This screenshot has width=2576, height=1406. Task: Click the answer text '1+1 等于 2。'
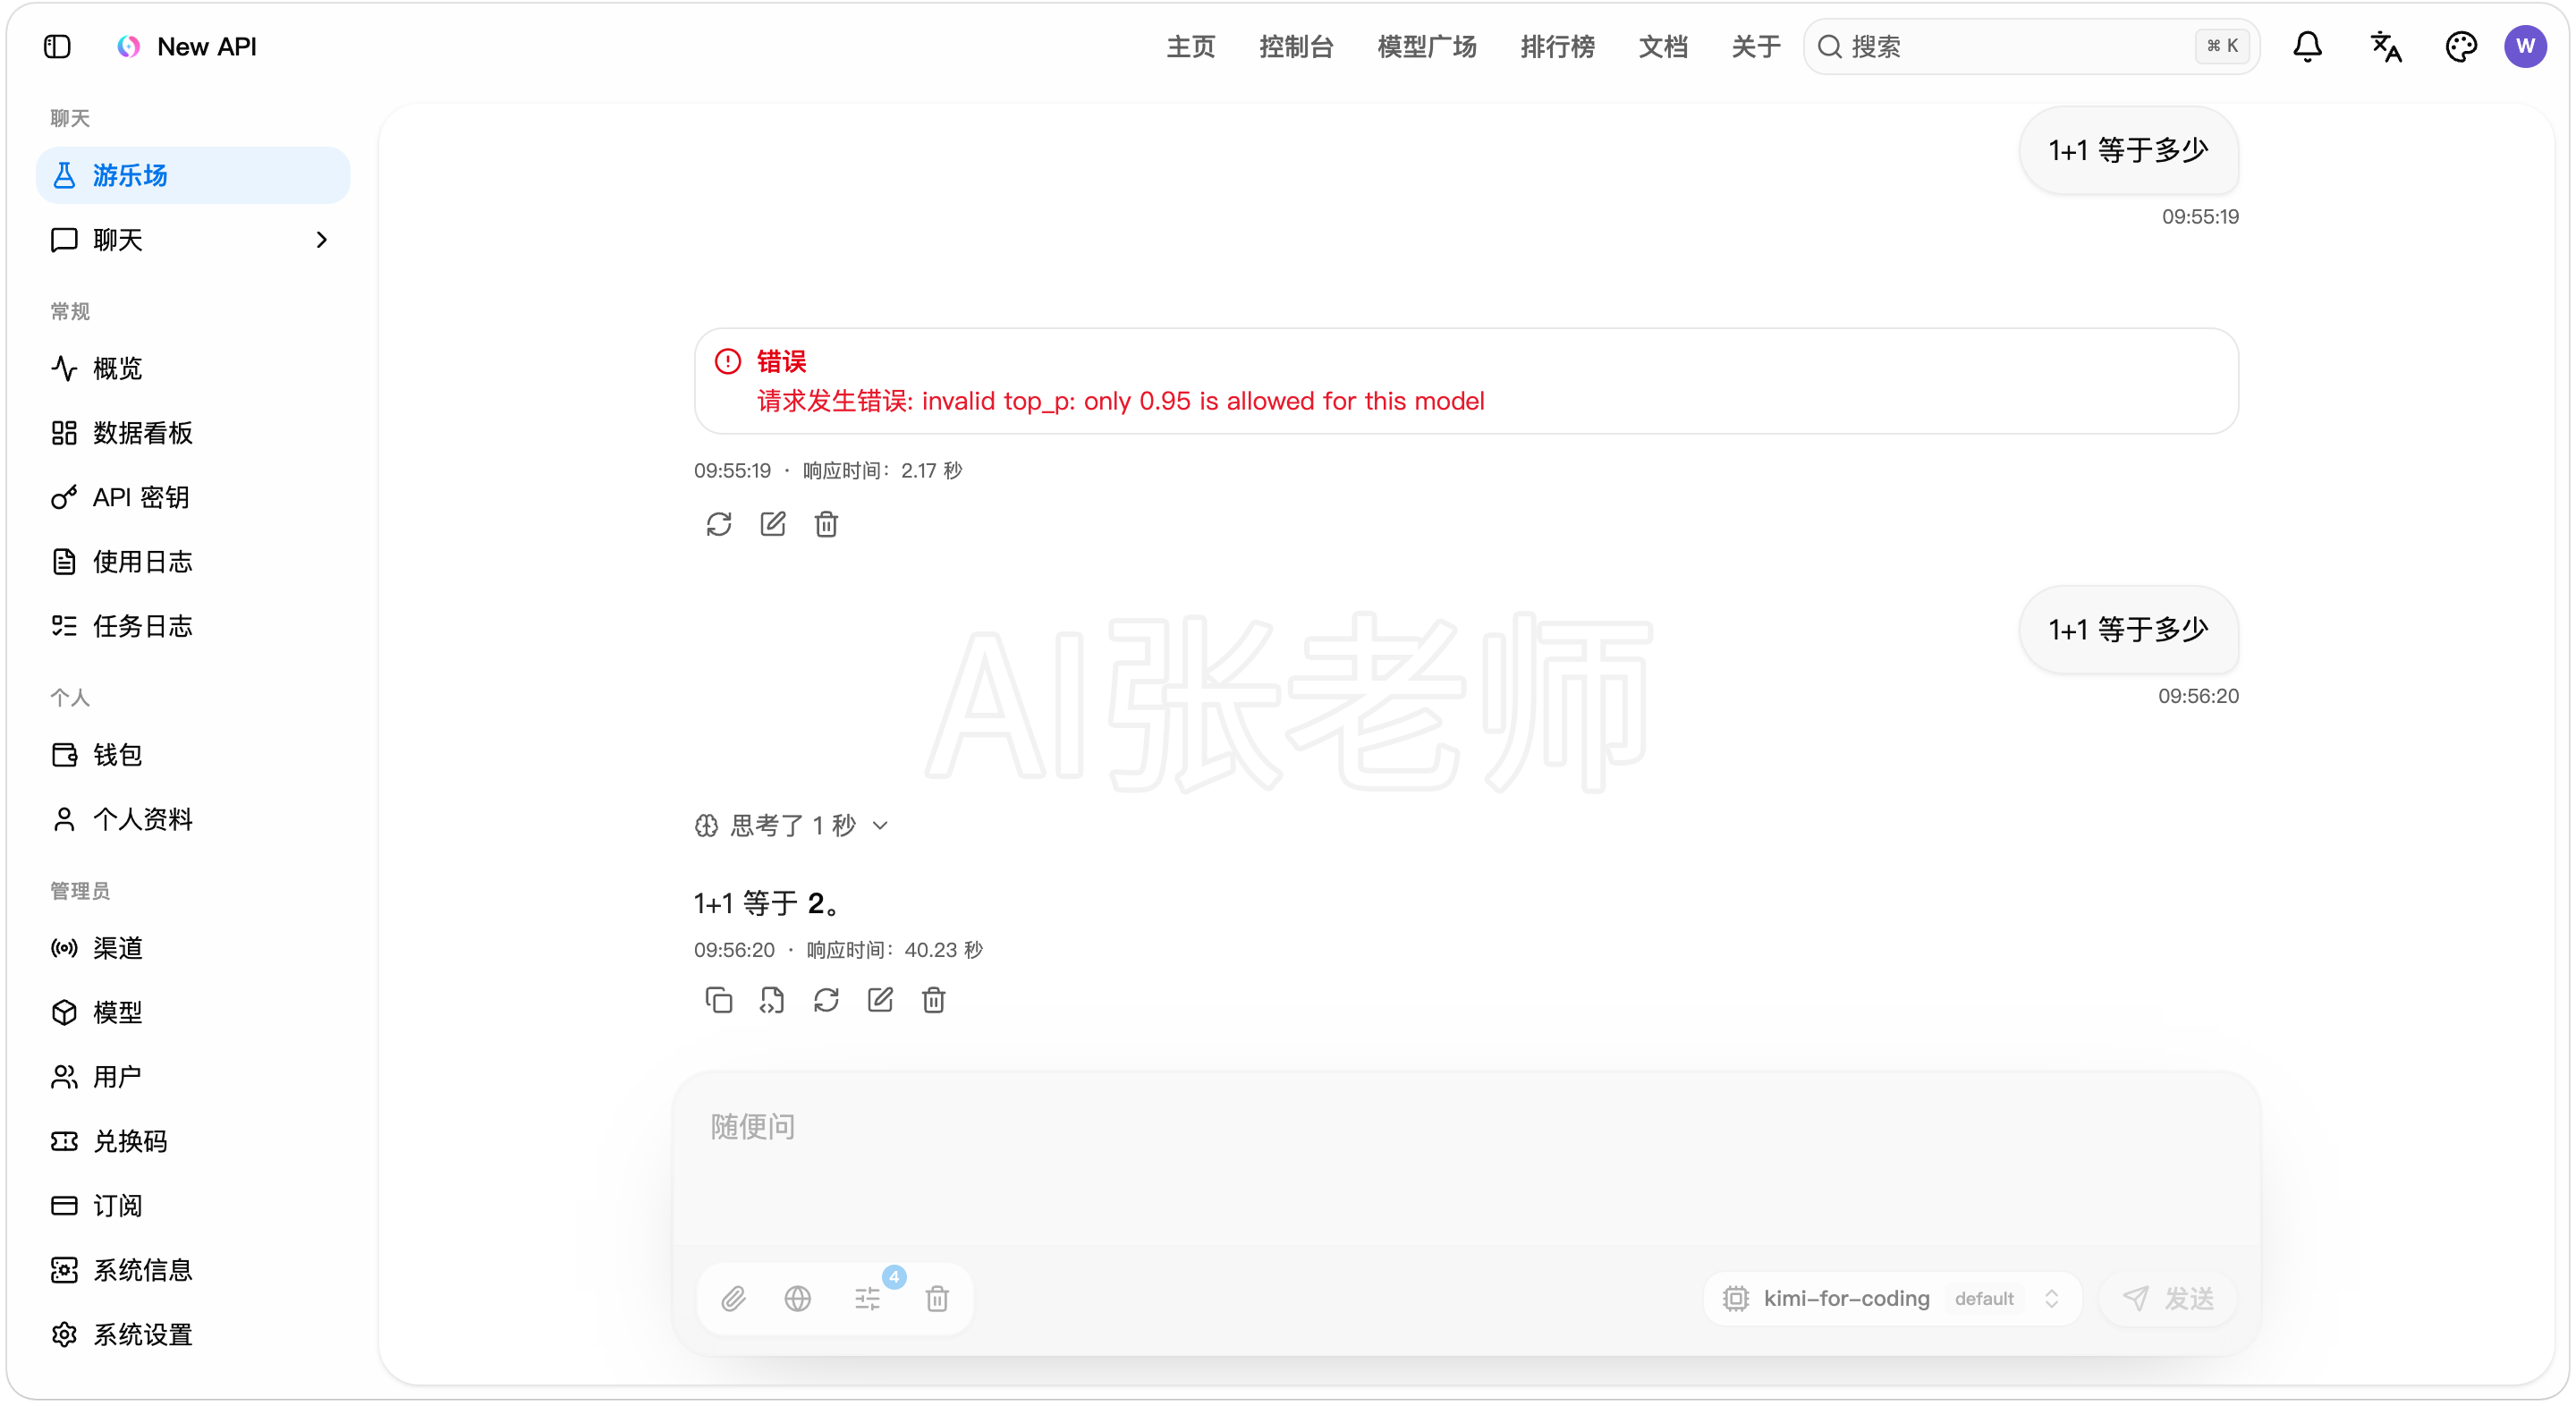pos(767,904)
